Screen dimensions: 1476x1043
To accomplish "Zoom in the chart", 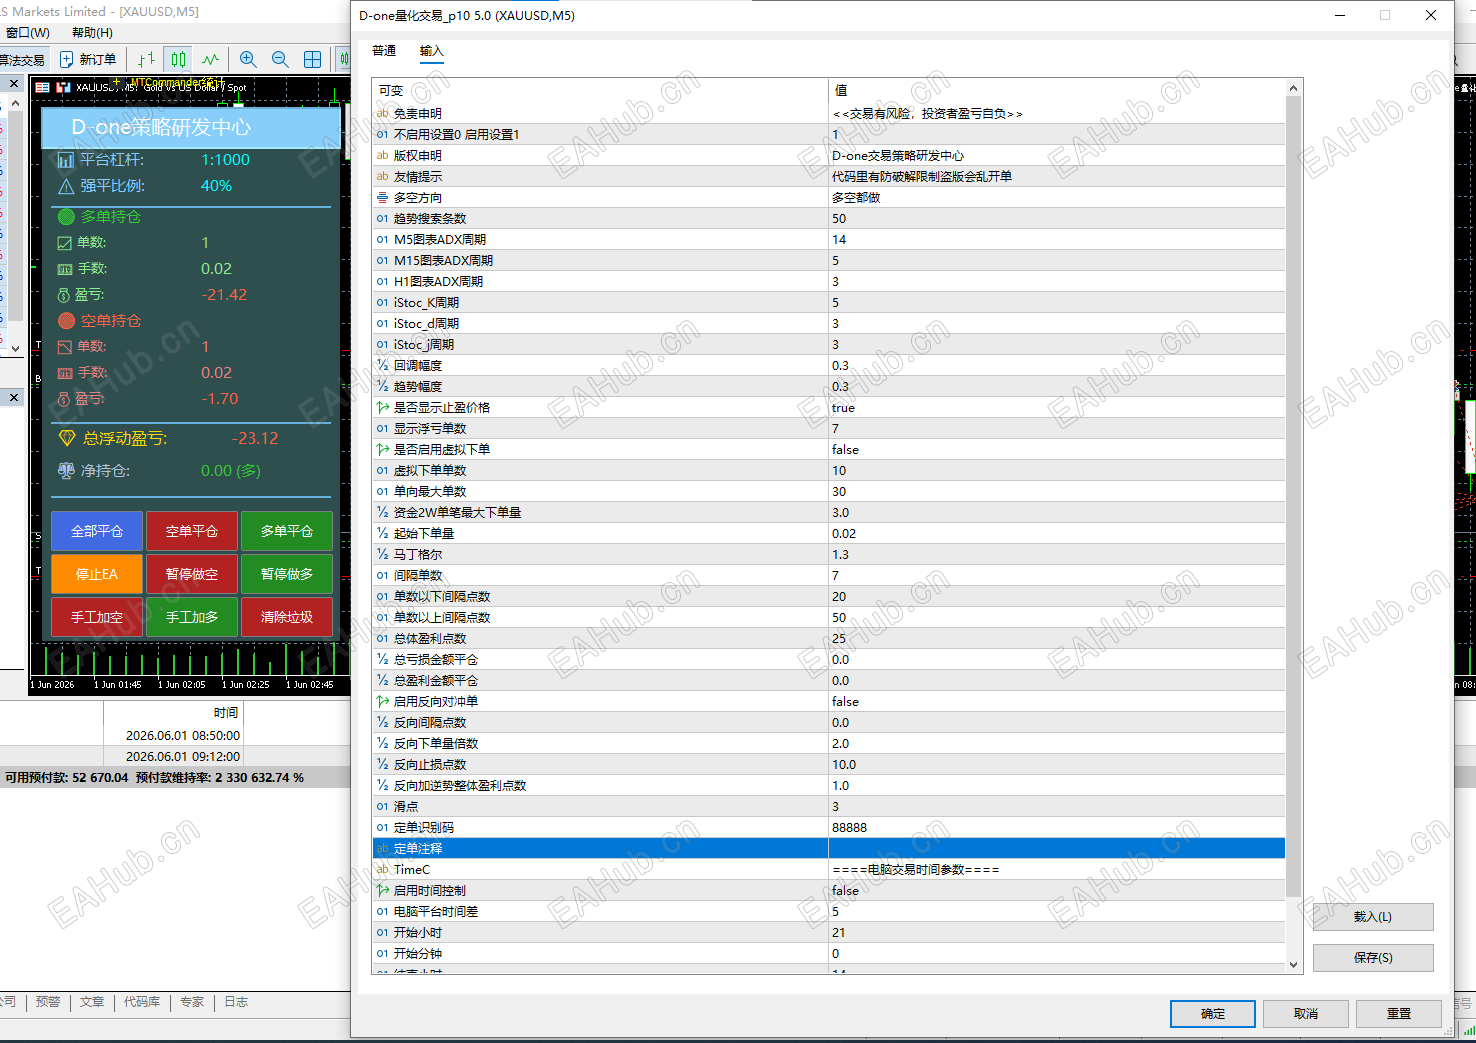I will pos(248,59).
